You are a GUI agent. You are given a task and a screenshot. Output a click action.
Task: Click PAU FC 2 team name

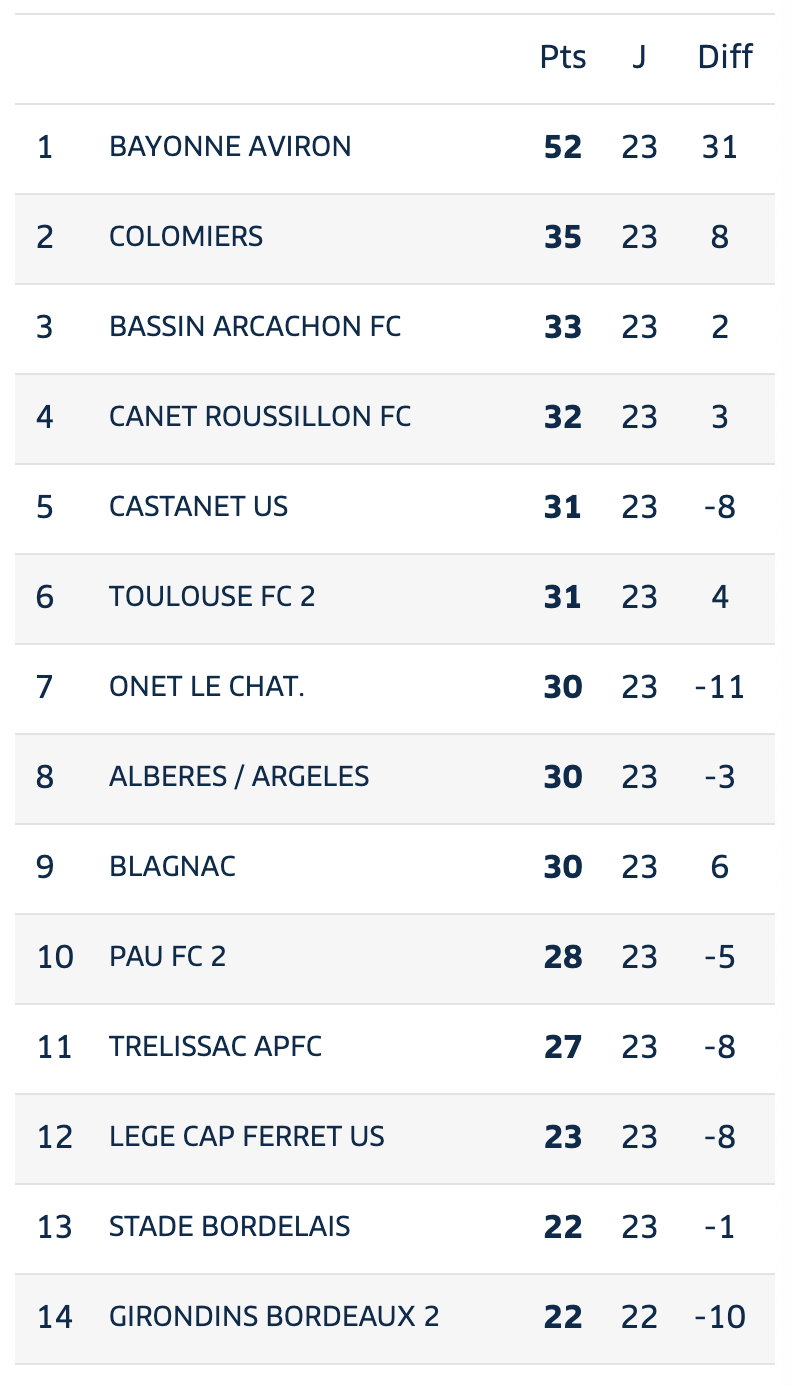tap(168, 957)
